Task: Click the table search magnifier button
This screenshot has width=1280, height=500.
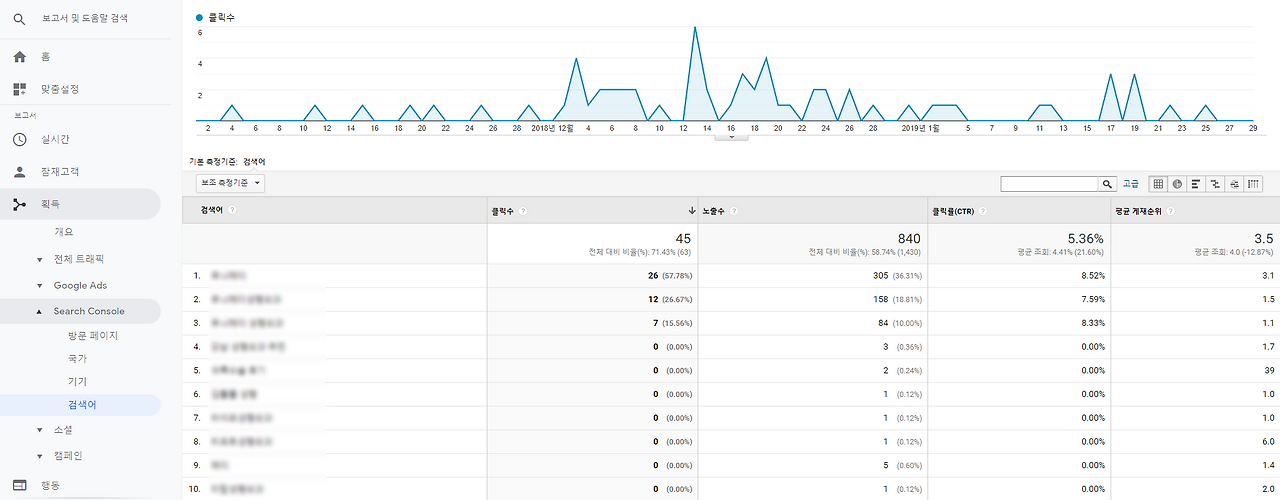Action: [1107, 184]
